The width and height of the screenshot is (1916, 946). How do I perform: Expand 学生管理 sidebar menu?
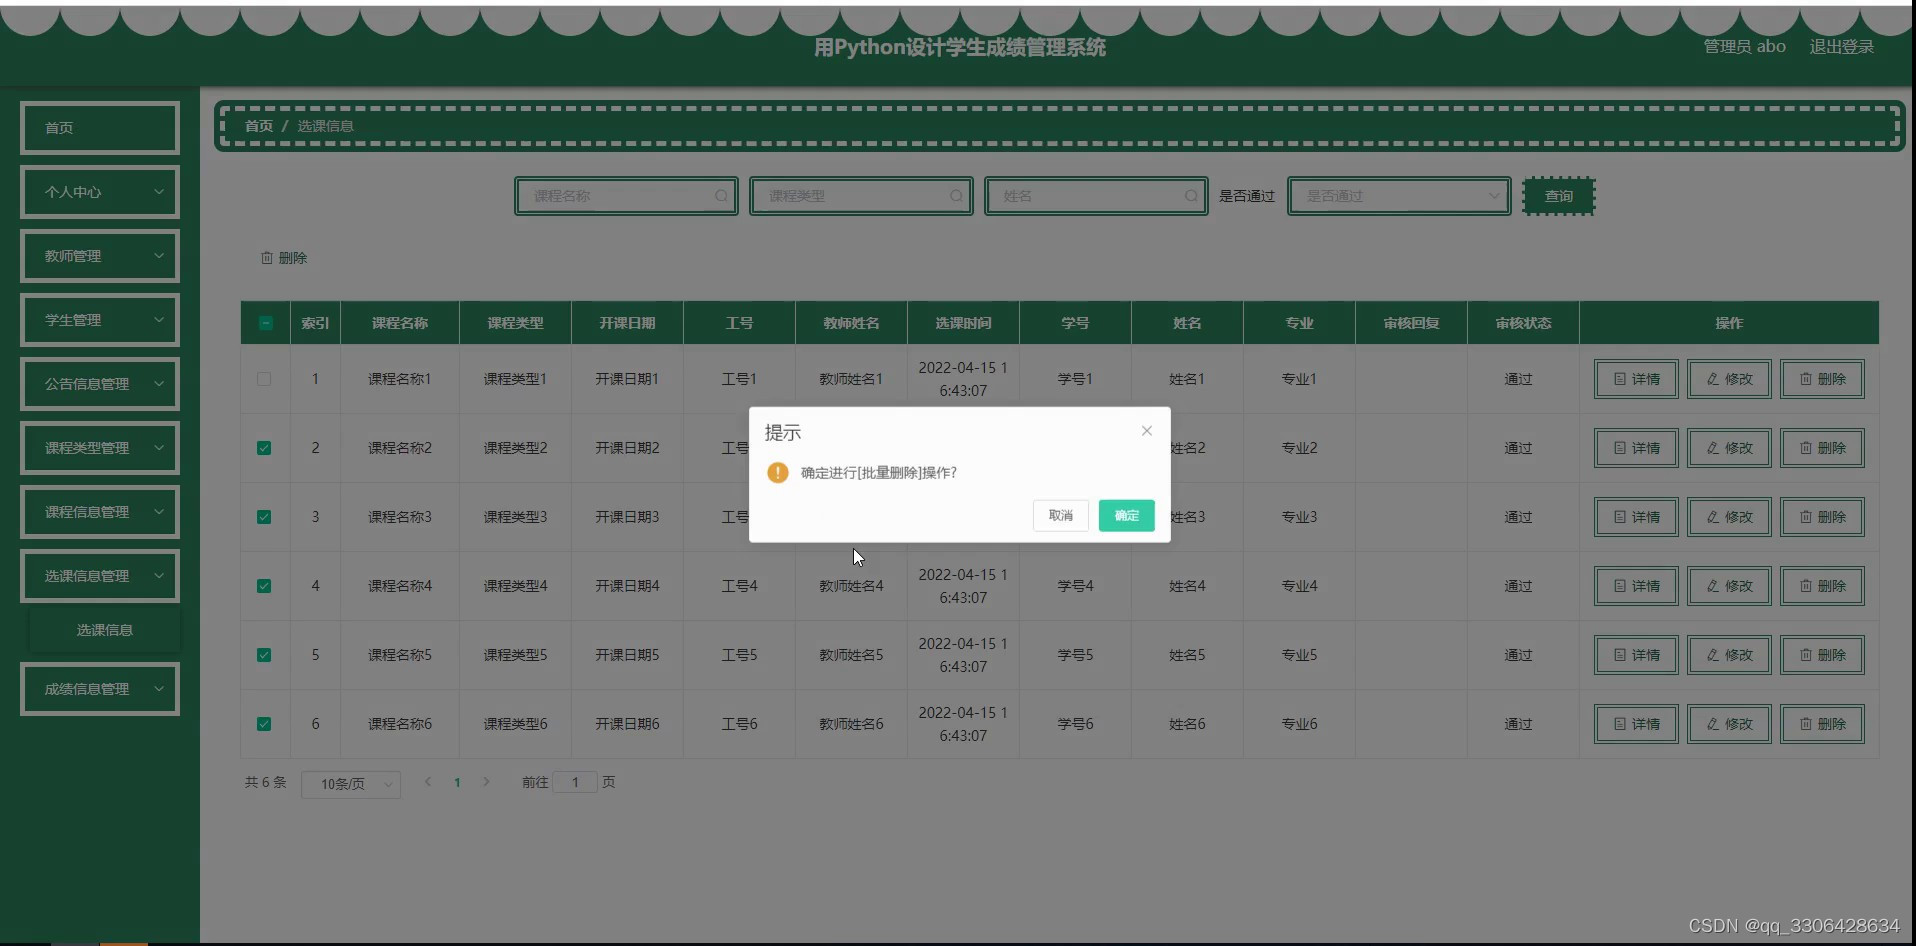pyautogui.click(x=100, y=320)
